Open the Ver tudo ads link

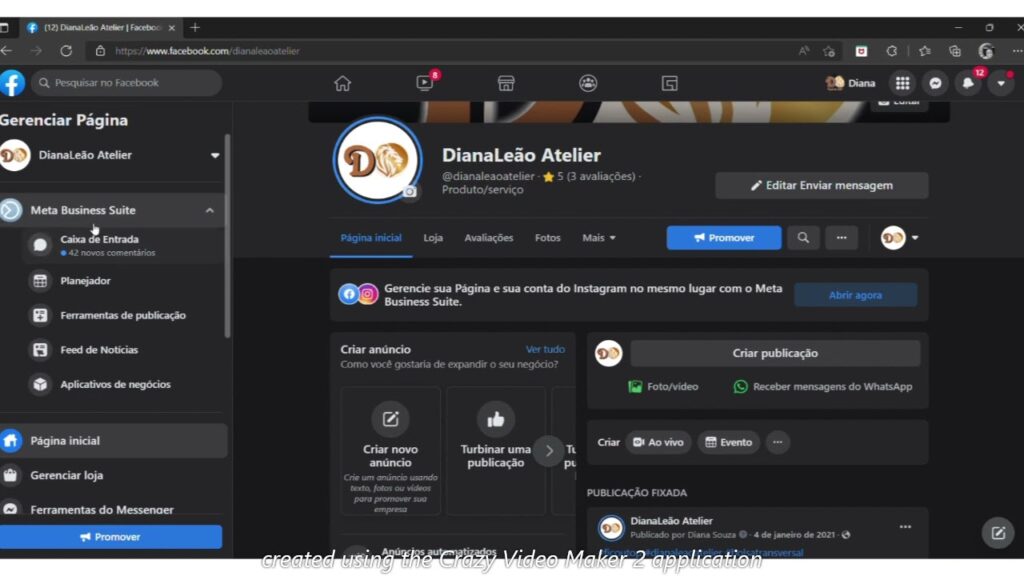545,349
